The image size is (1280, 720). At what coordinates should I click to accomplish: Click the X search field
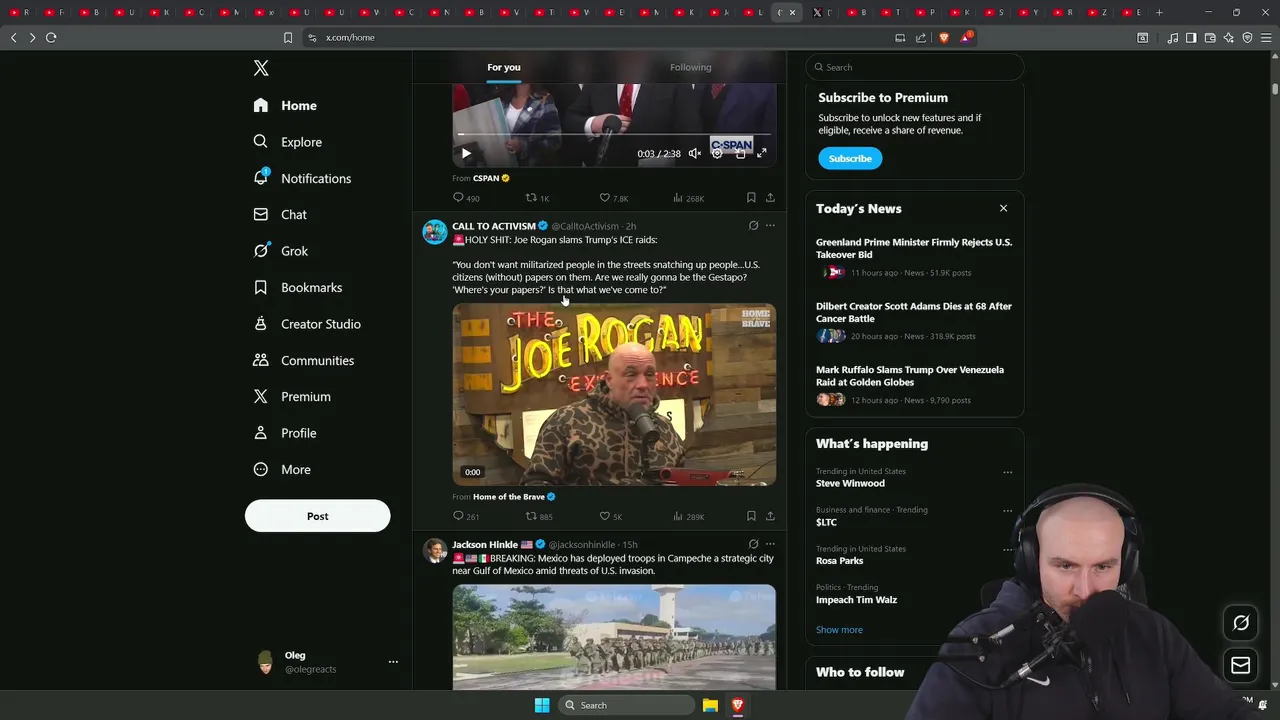[x=914, y=67]
